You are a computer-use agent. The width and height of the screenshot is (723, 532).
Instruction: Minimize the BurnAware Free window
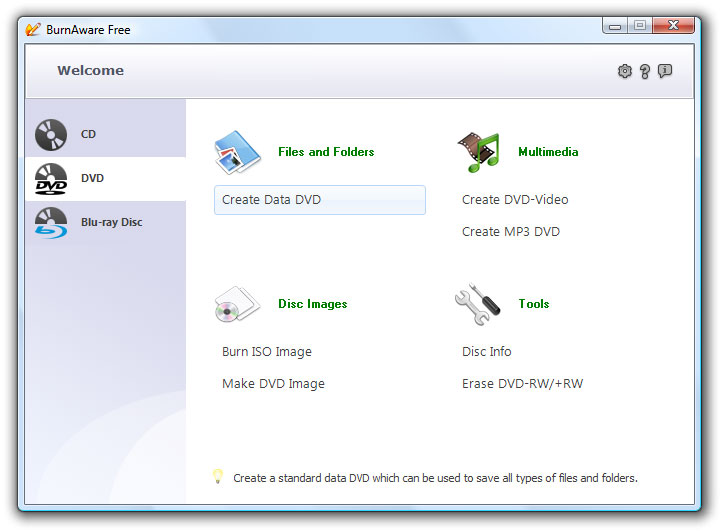click(x=615, y=26)
